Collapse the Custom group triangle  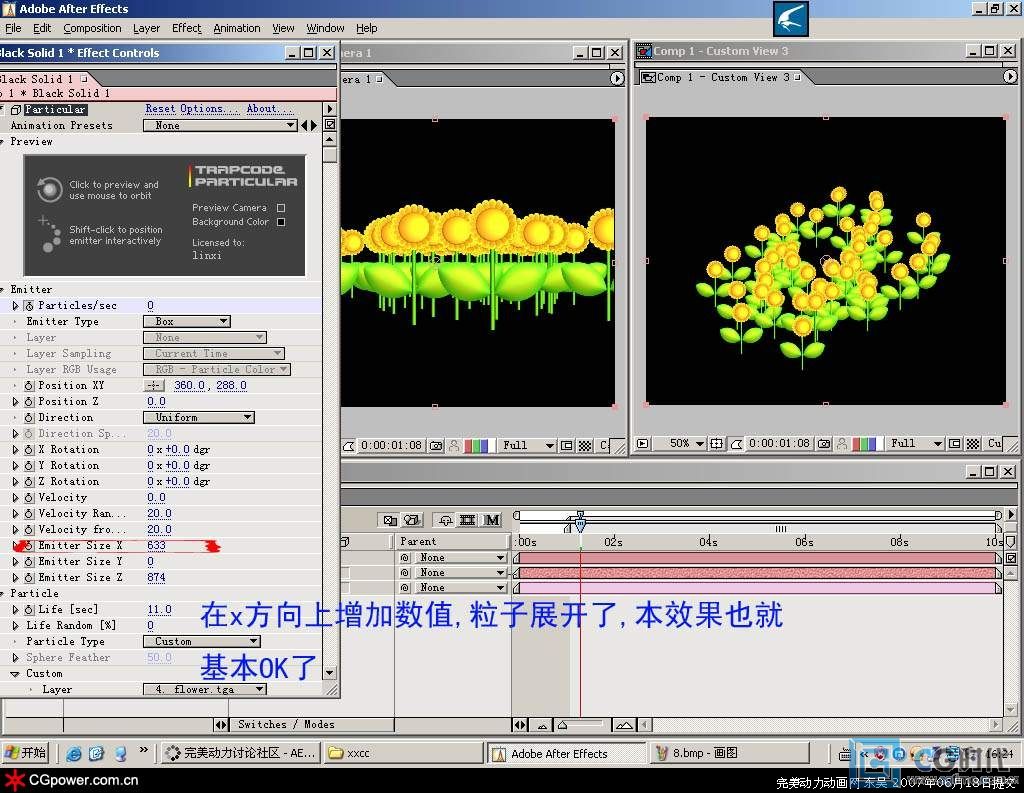coord(14,674)
